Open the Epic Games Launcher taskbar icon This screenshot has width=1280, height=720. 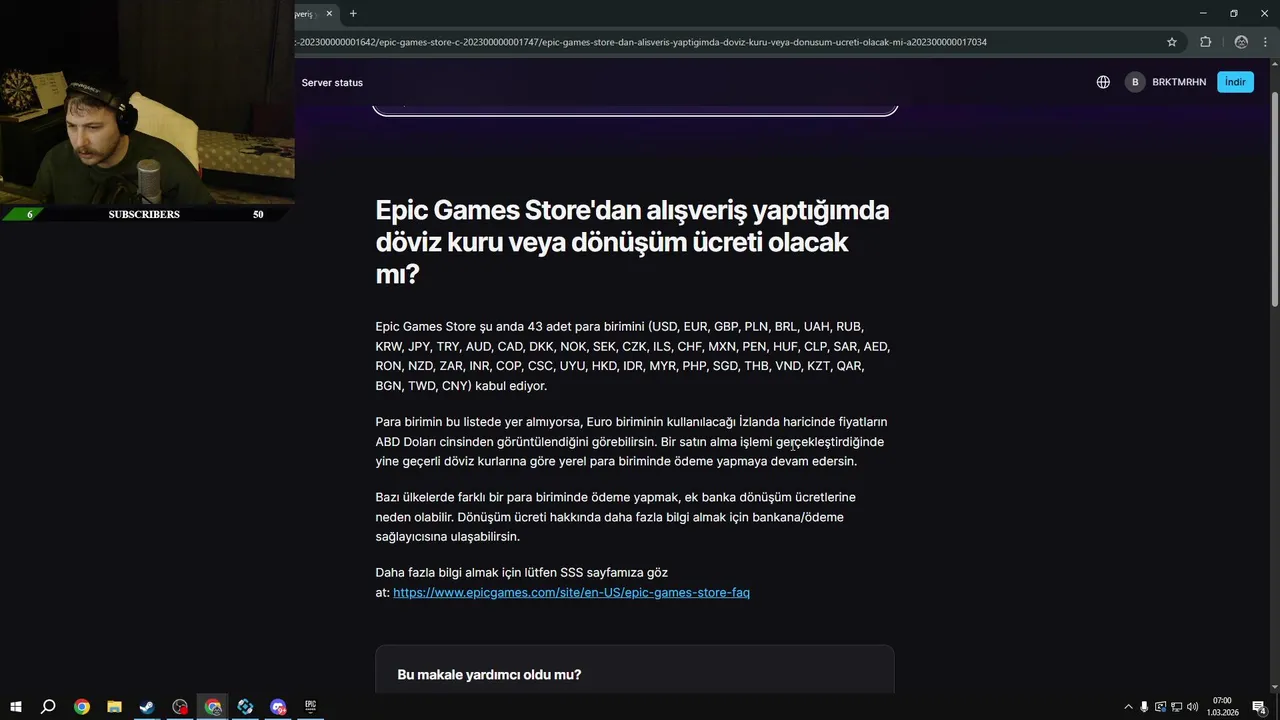tap(311, 707)
